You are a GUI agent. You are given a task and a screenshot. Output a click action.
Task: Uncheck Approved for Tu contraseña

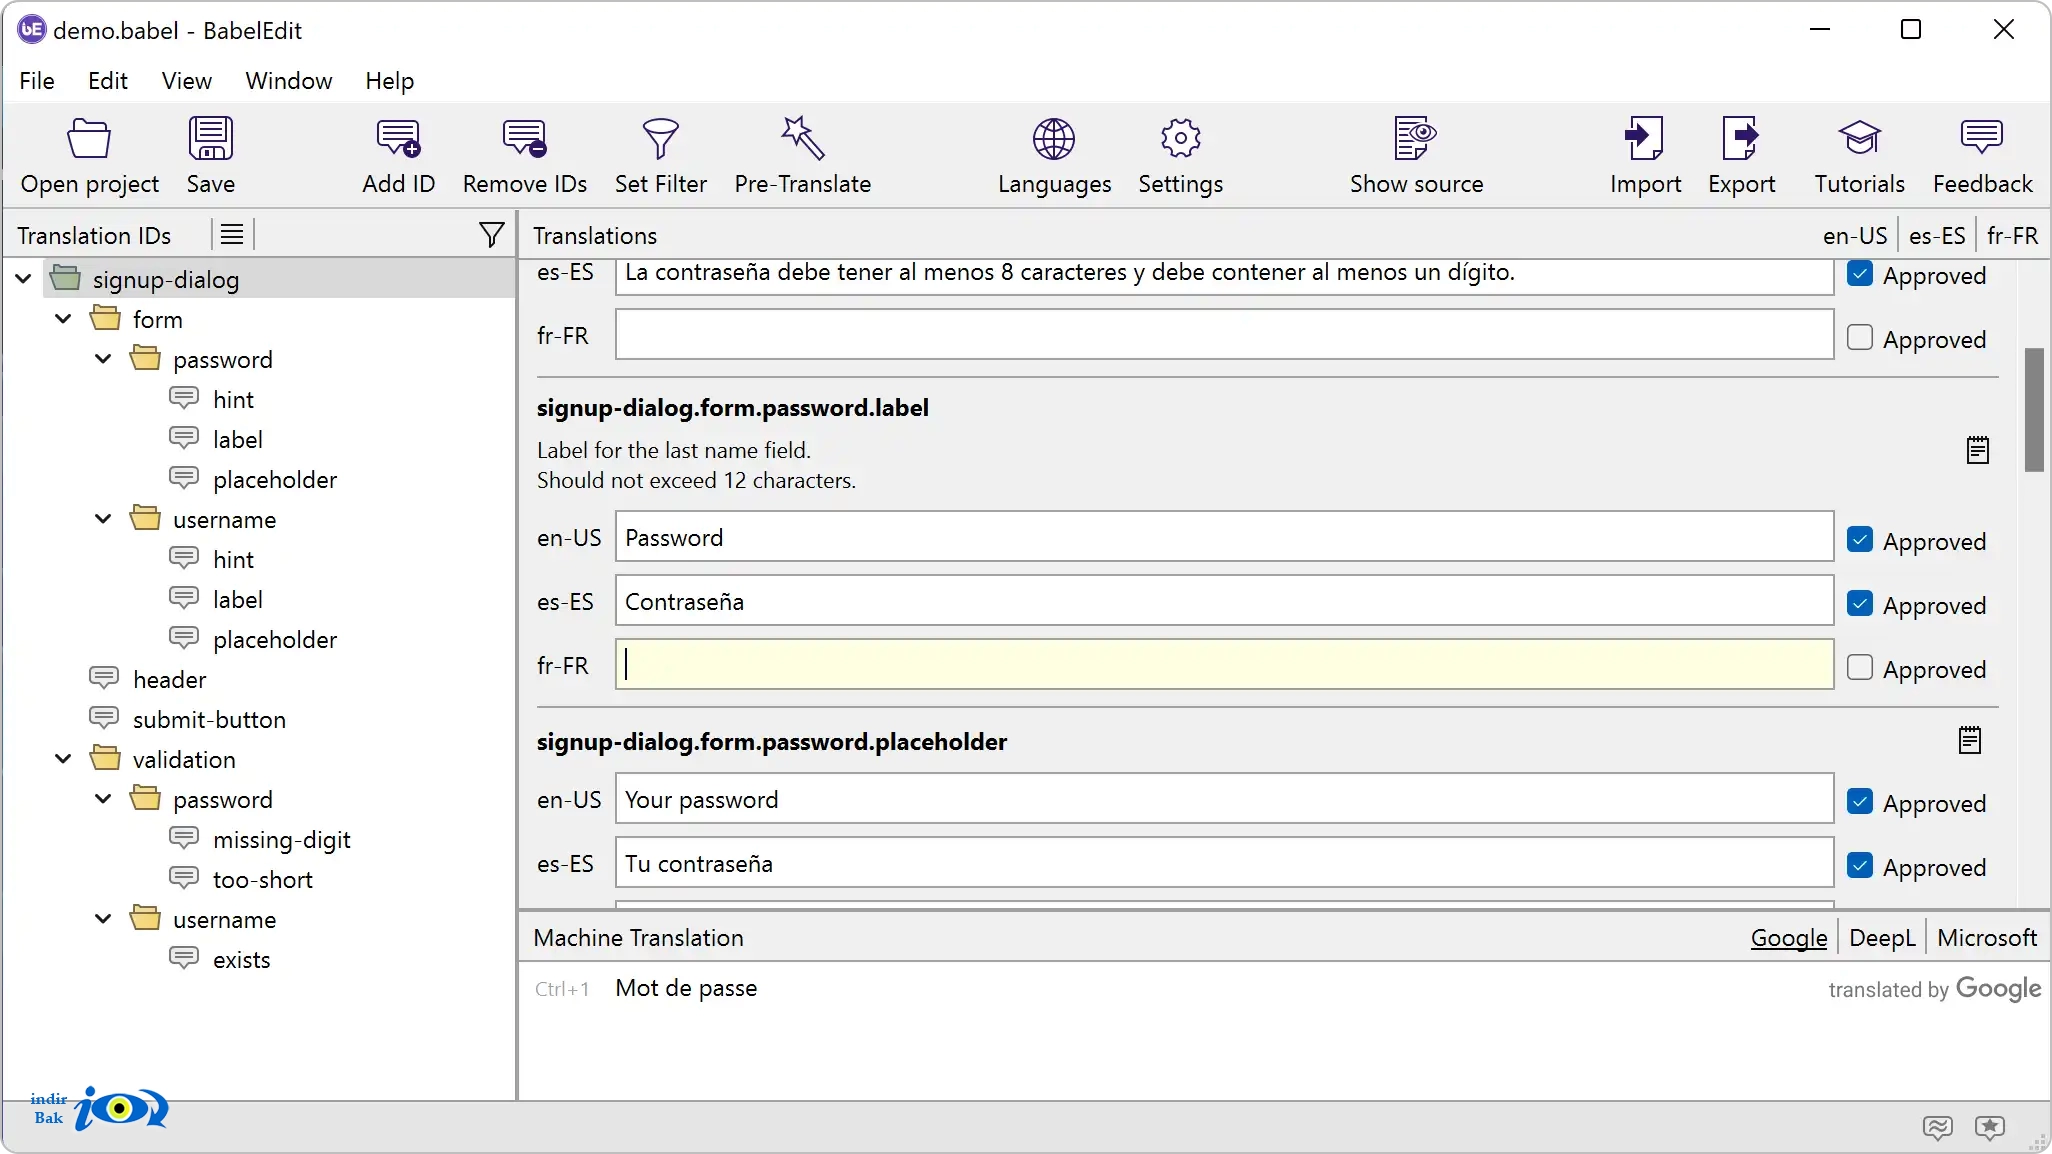(1859, 865)
